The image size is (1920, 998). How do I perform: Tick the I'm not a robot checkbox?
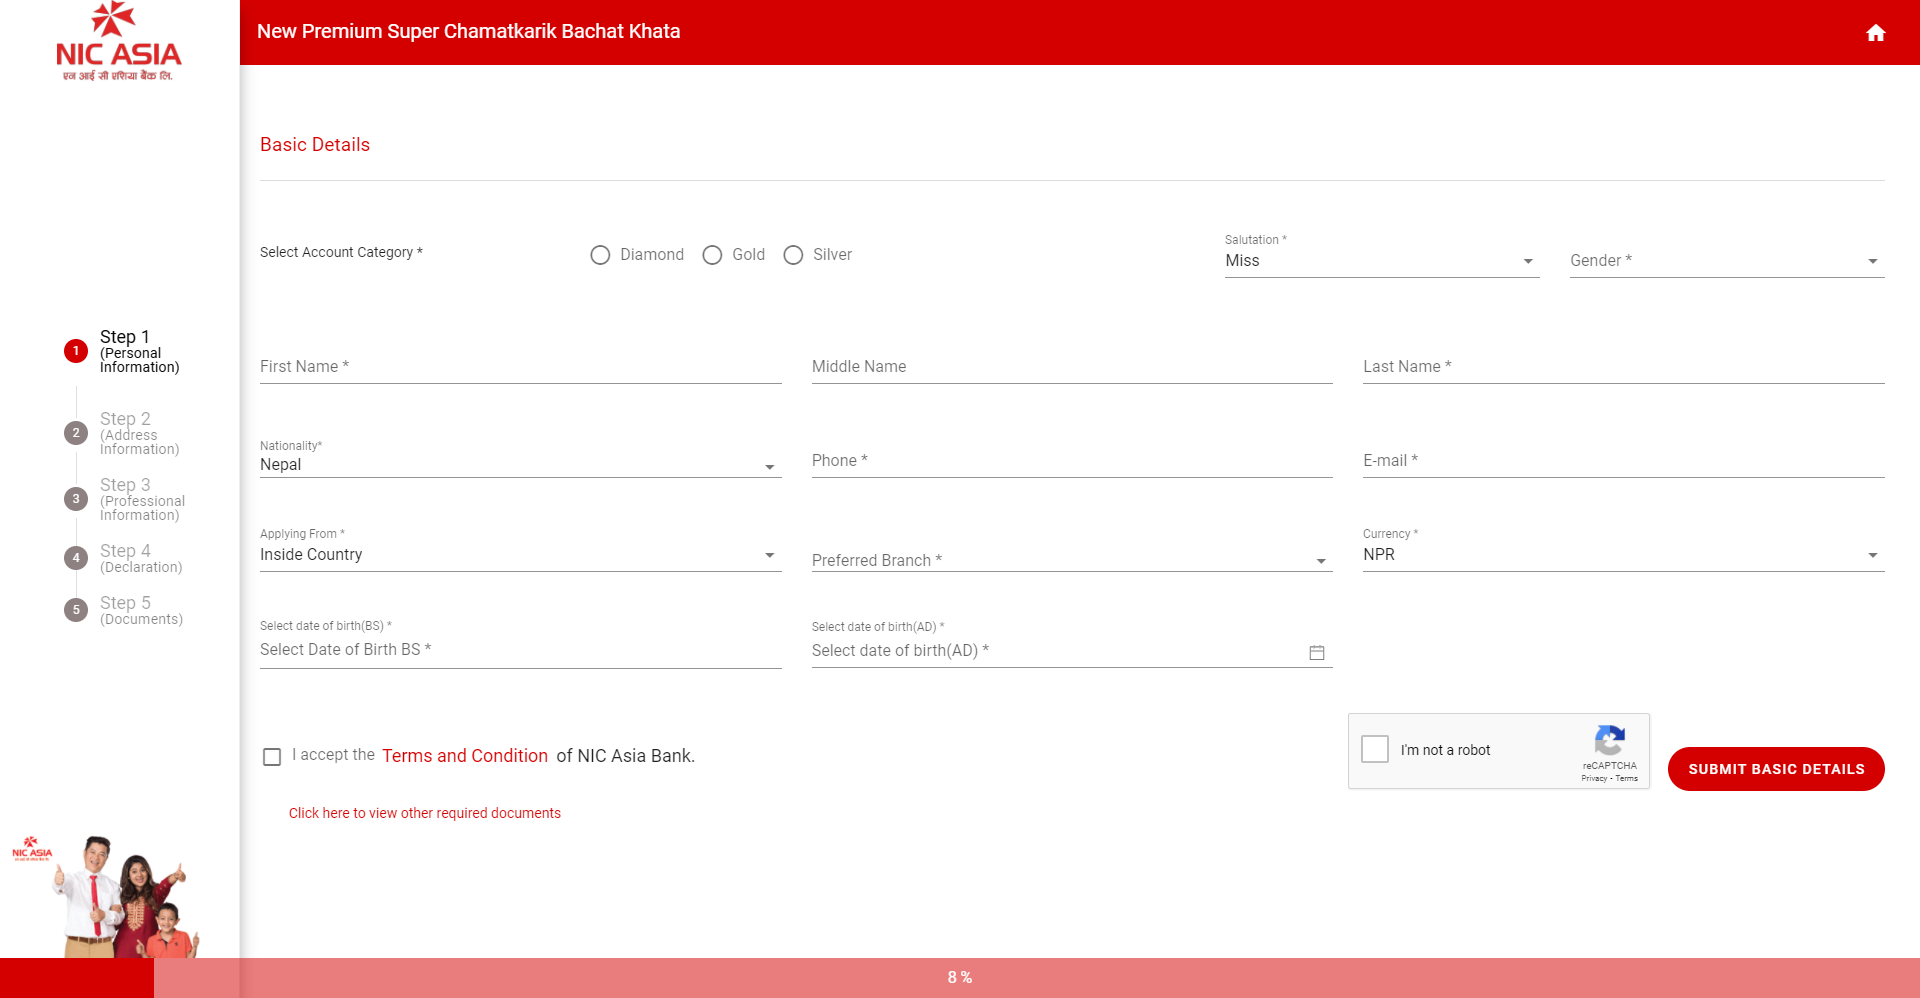[1375, 749]
